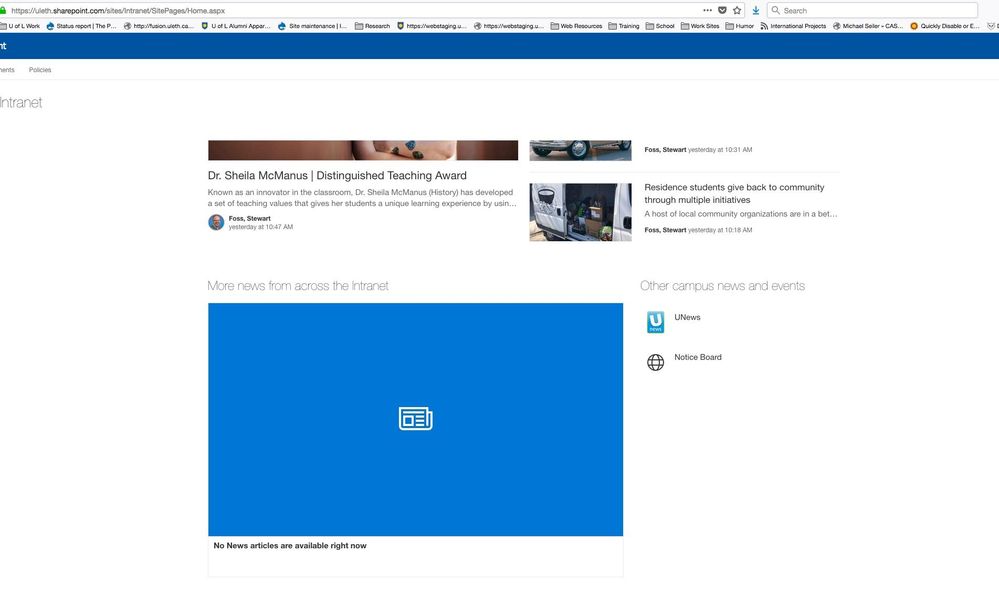This screenshot has height=600, width=999.
Task: Open the UNews campus news app icon
Action: pyautogui.click(x=655, y=321)
